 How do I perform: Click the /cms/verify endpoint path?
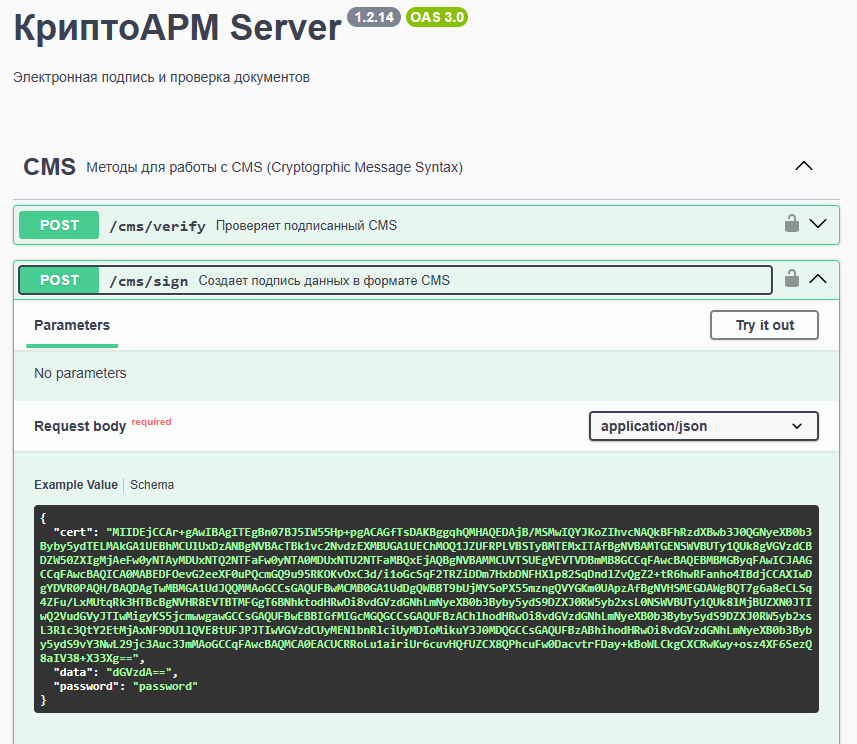(x=157, y=226)
